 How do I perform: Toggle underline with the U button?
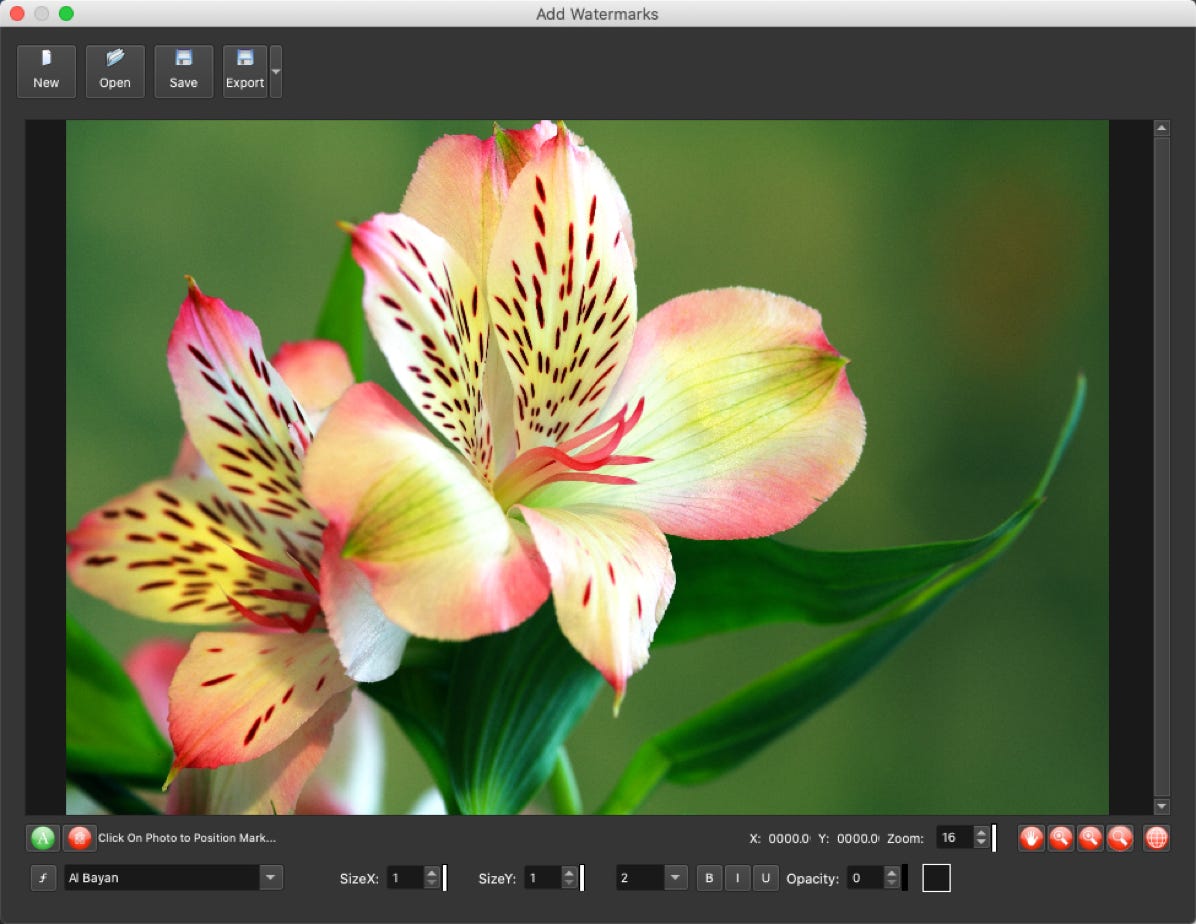pyautogui.click(x=765, y=878)
